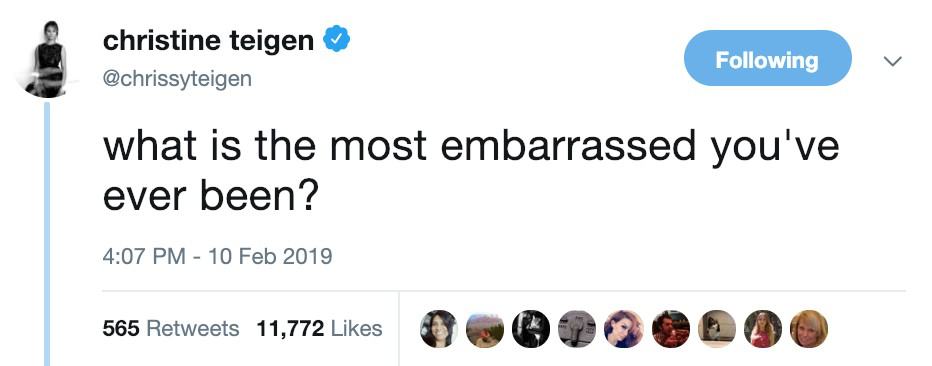
Task: Open the tweet author's profile picture
Action: coord(48,59)
